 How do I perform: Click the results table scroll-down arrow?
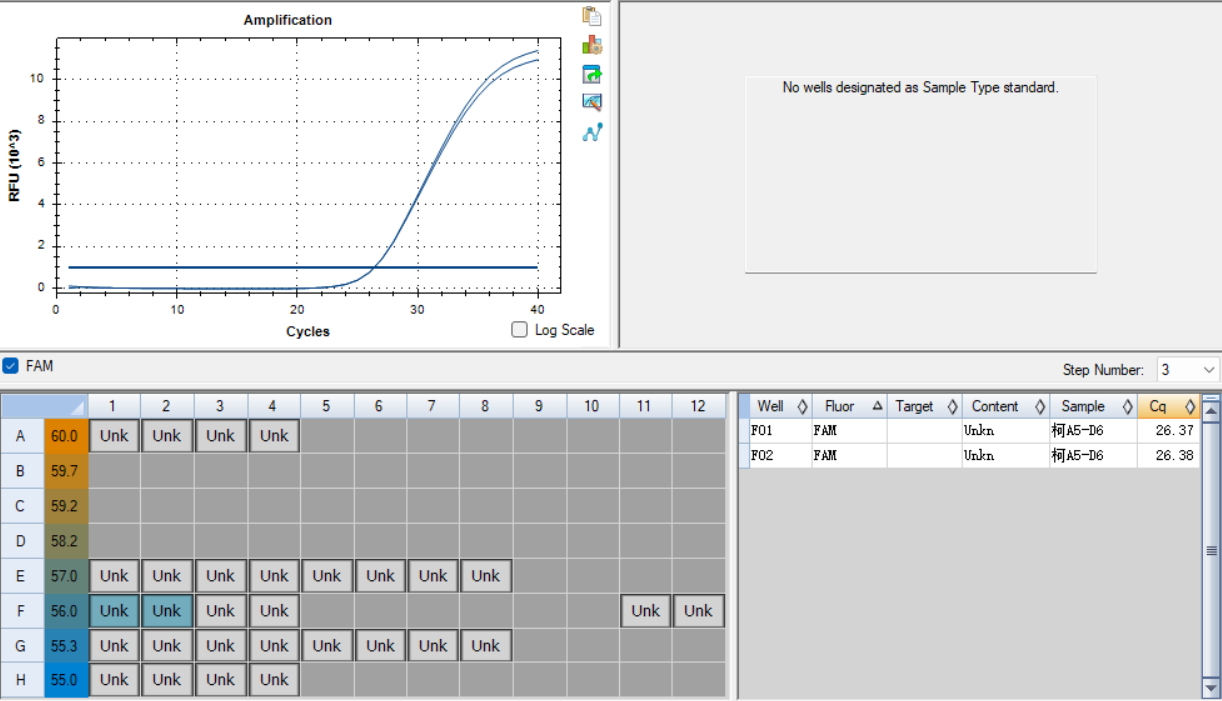[x=1211, y=688]
